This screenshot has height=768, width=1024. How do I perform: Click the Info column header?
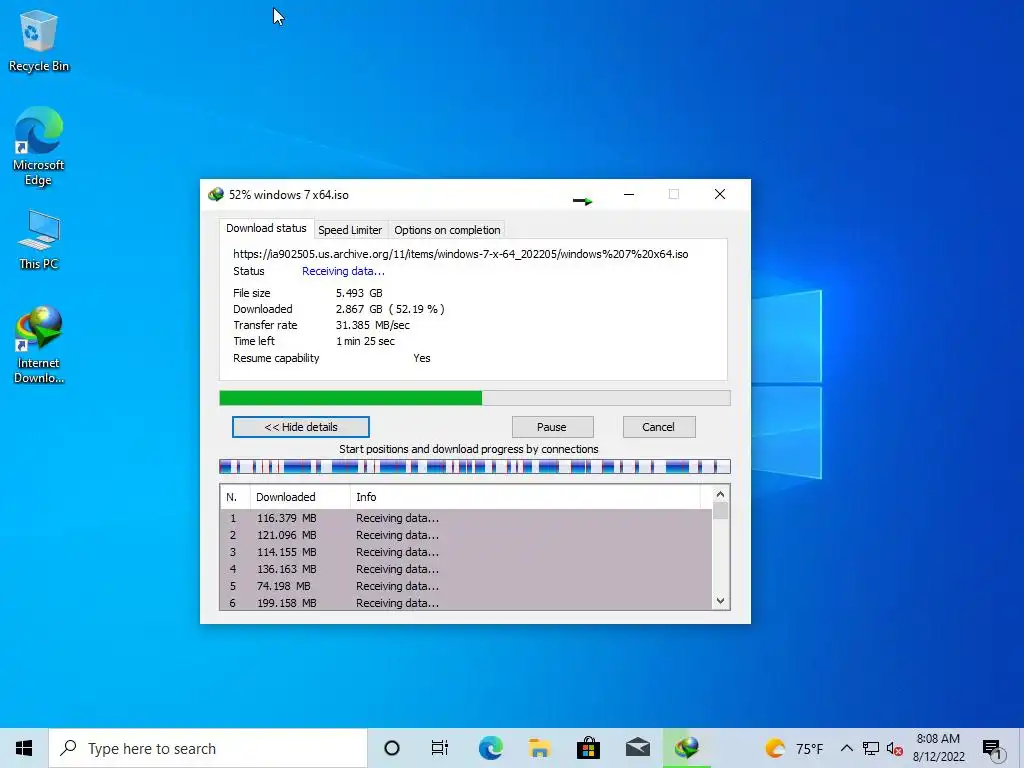click(525, 497)
